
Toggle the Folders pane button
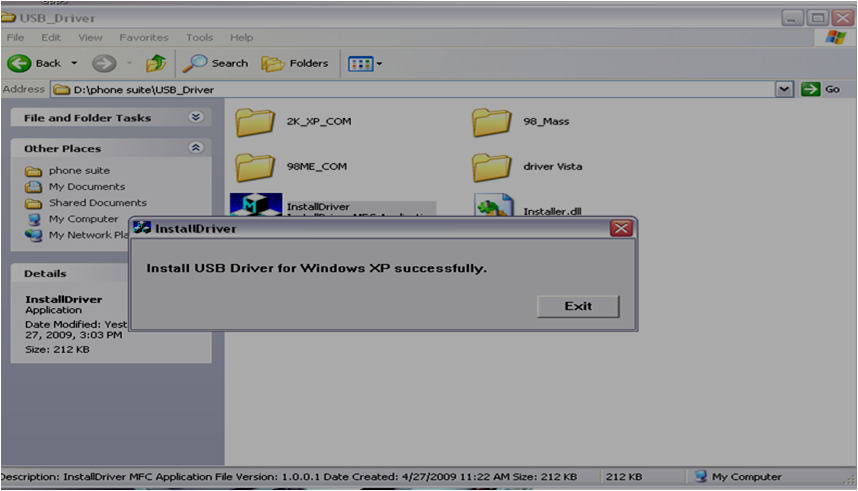(x=295, y=63)
